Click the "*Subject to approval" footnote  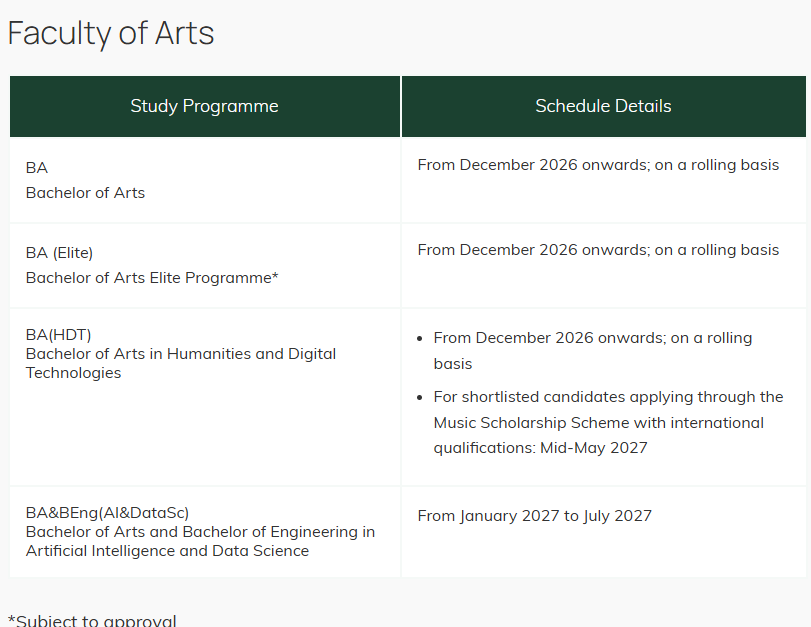(92, 620)
